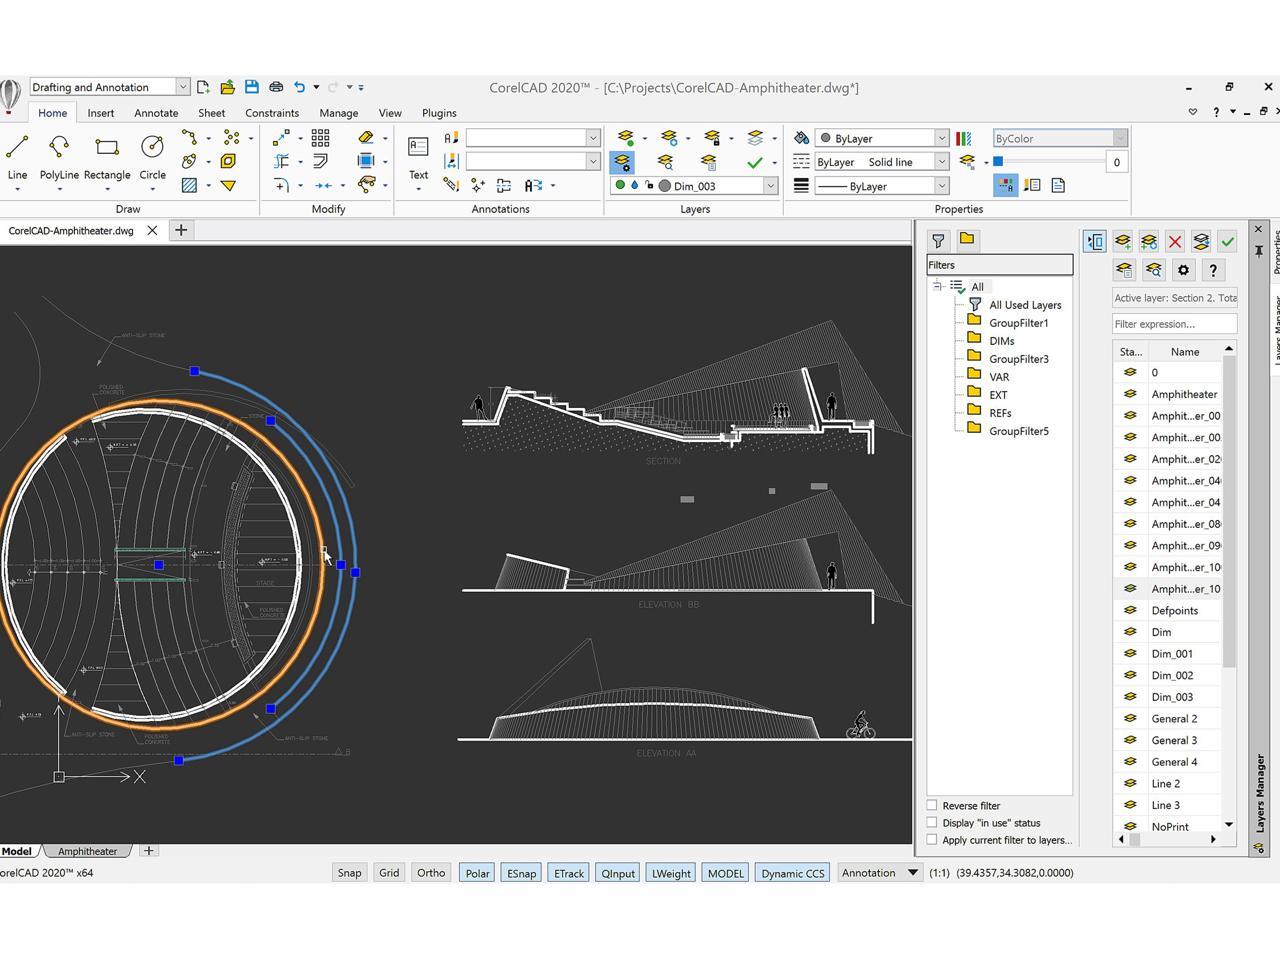Click the Erase tool icon in Modify

(366, 138)
